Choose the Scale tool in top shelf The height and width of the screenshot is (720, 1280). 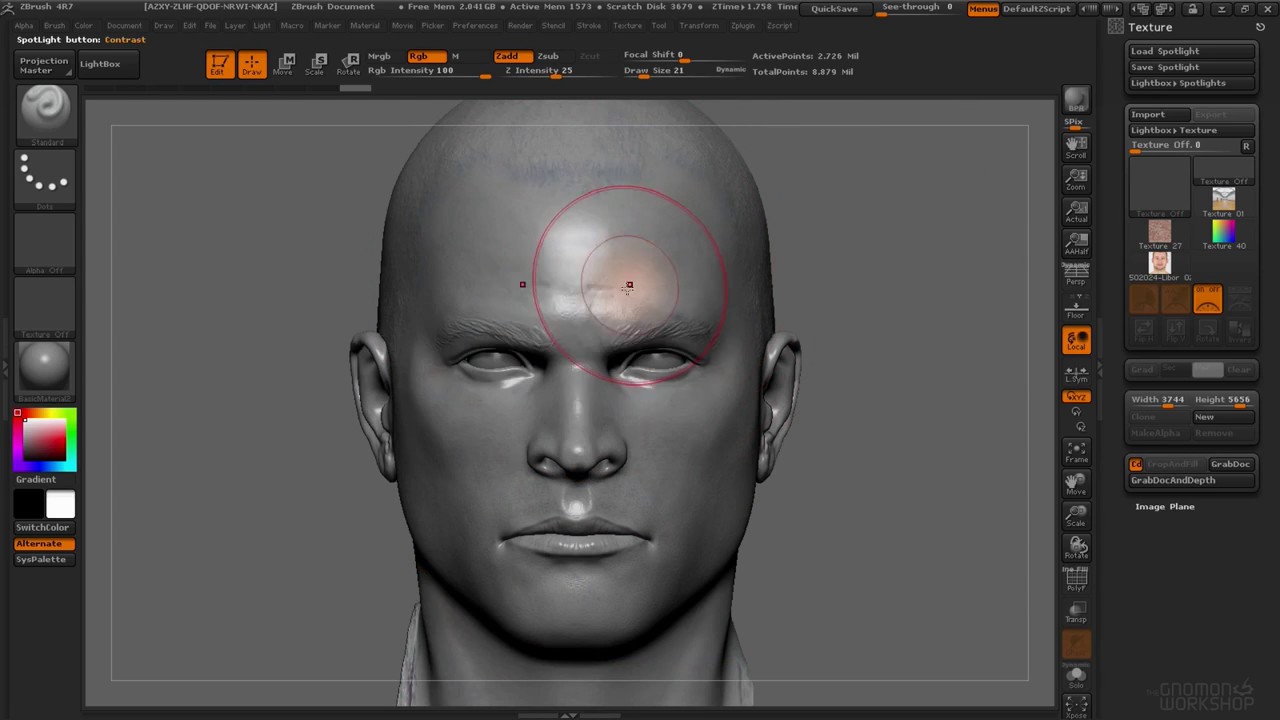pos(316,65)
